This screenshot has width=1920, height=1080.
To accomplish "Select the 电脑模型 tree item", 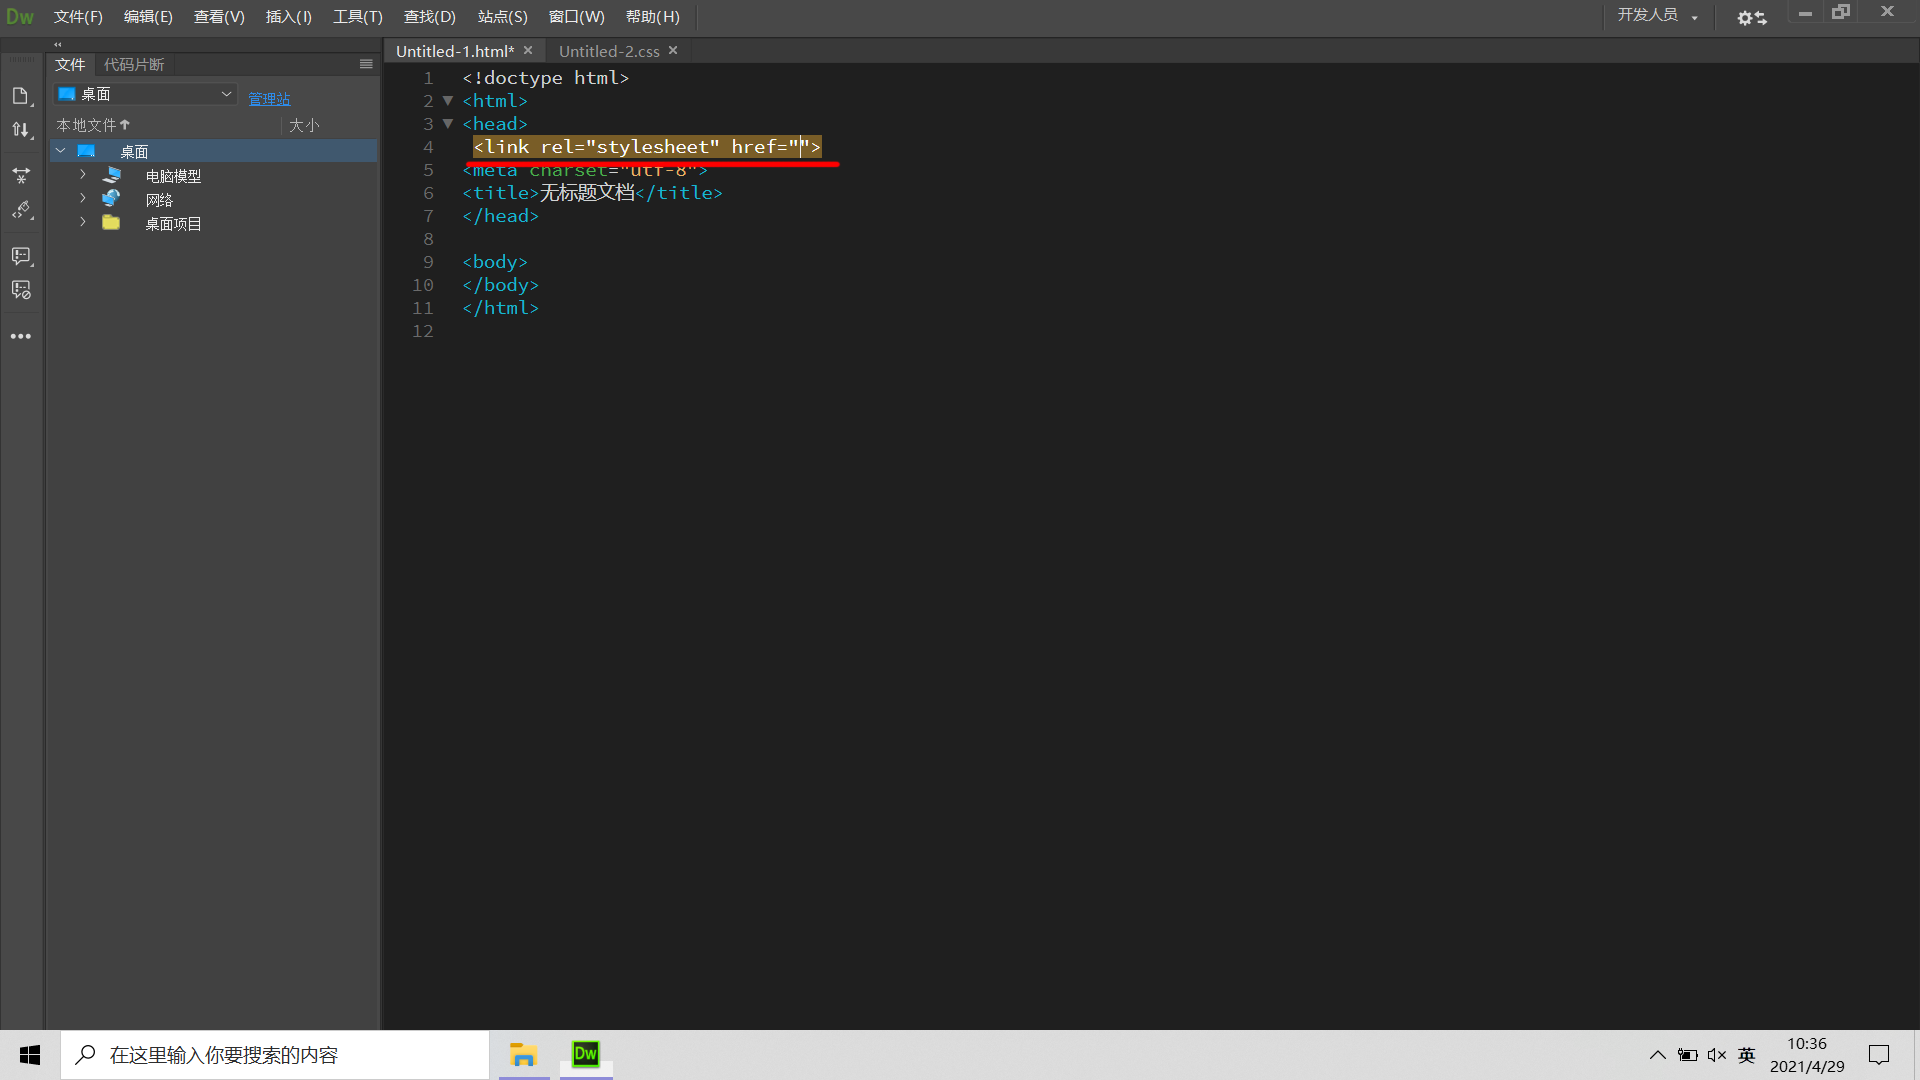I will [x=173, y=175].
